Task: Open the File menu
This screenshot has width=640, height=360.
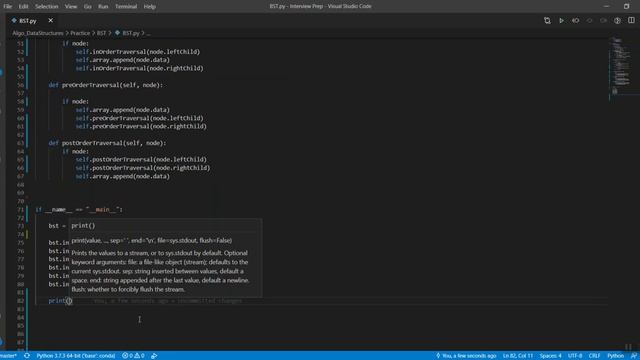Action: point(8,7)
